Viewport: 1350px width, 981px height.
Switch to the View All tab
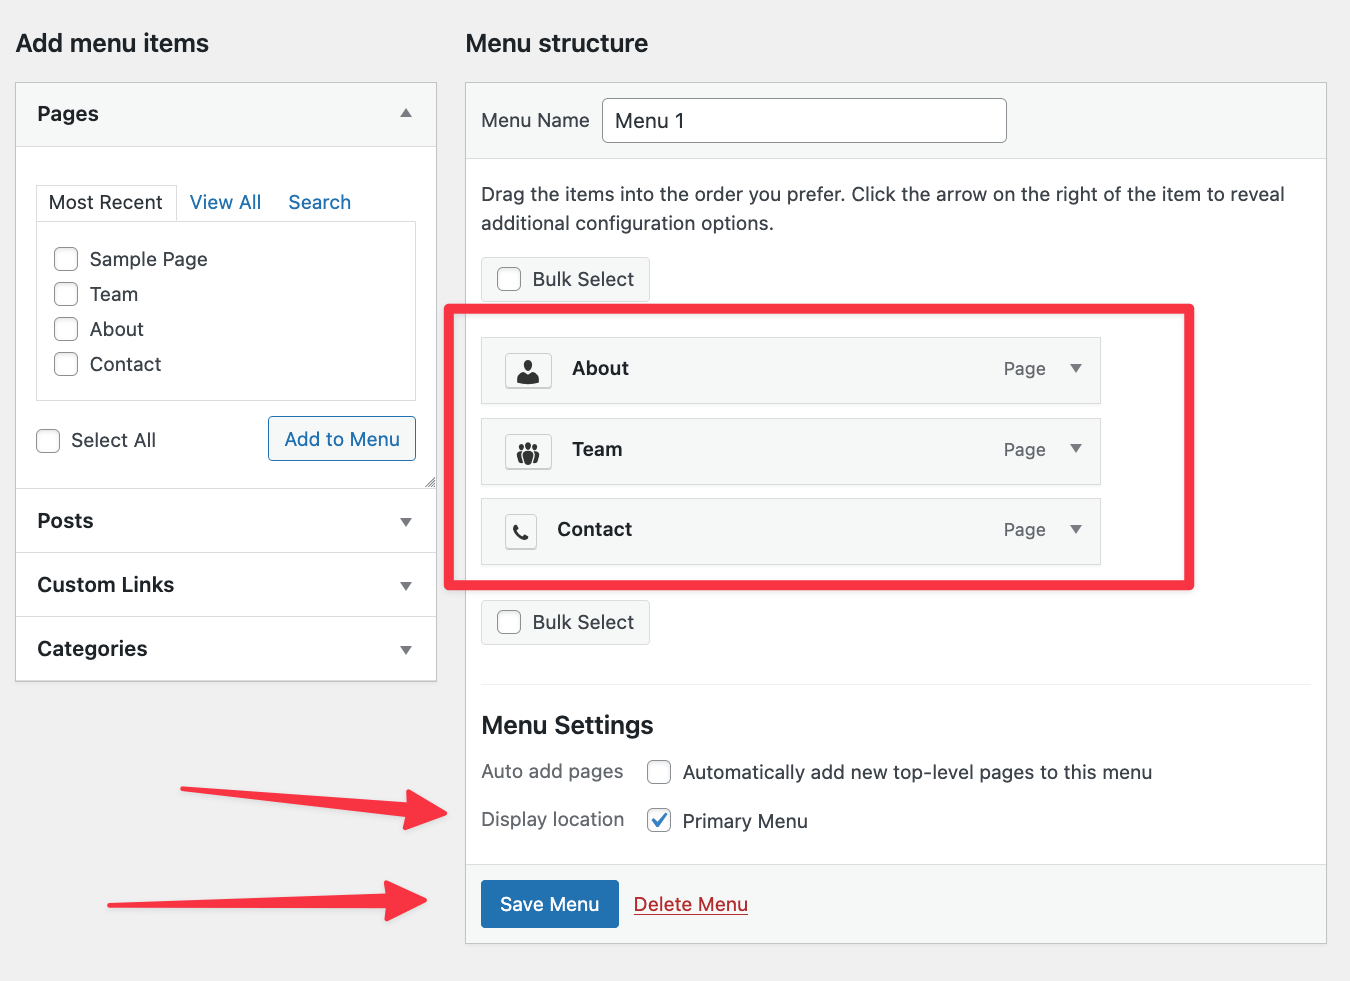pyautogui.click(x=225, y=203)
